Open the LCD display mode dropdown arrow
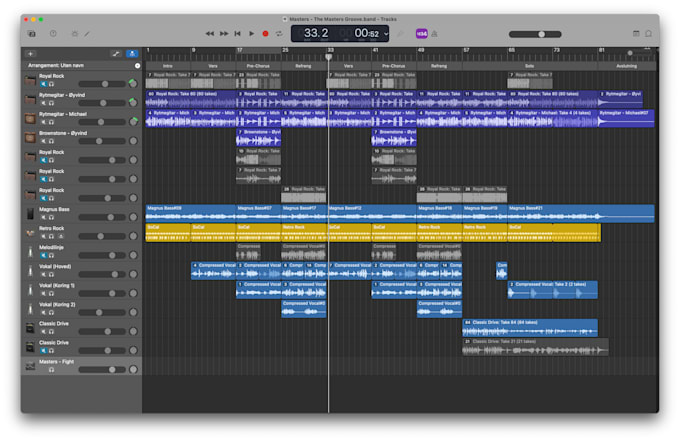680x441 pixels. (386, 34)
